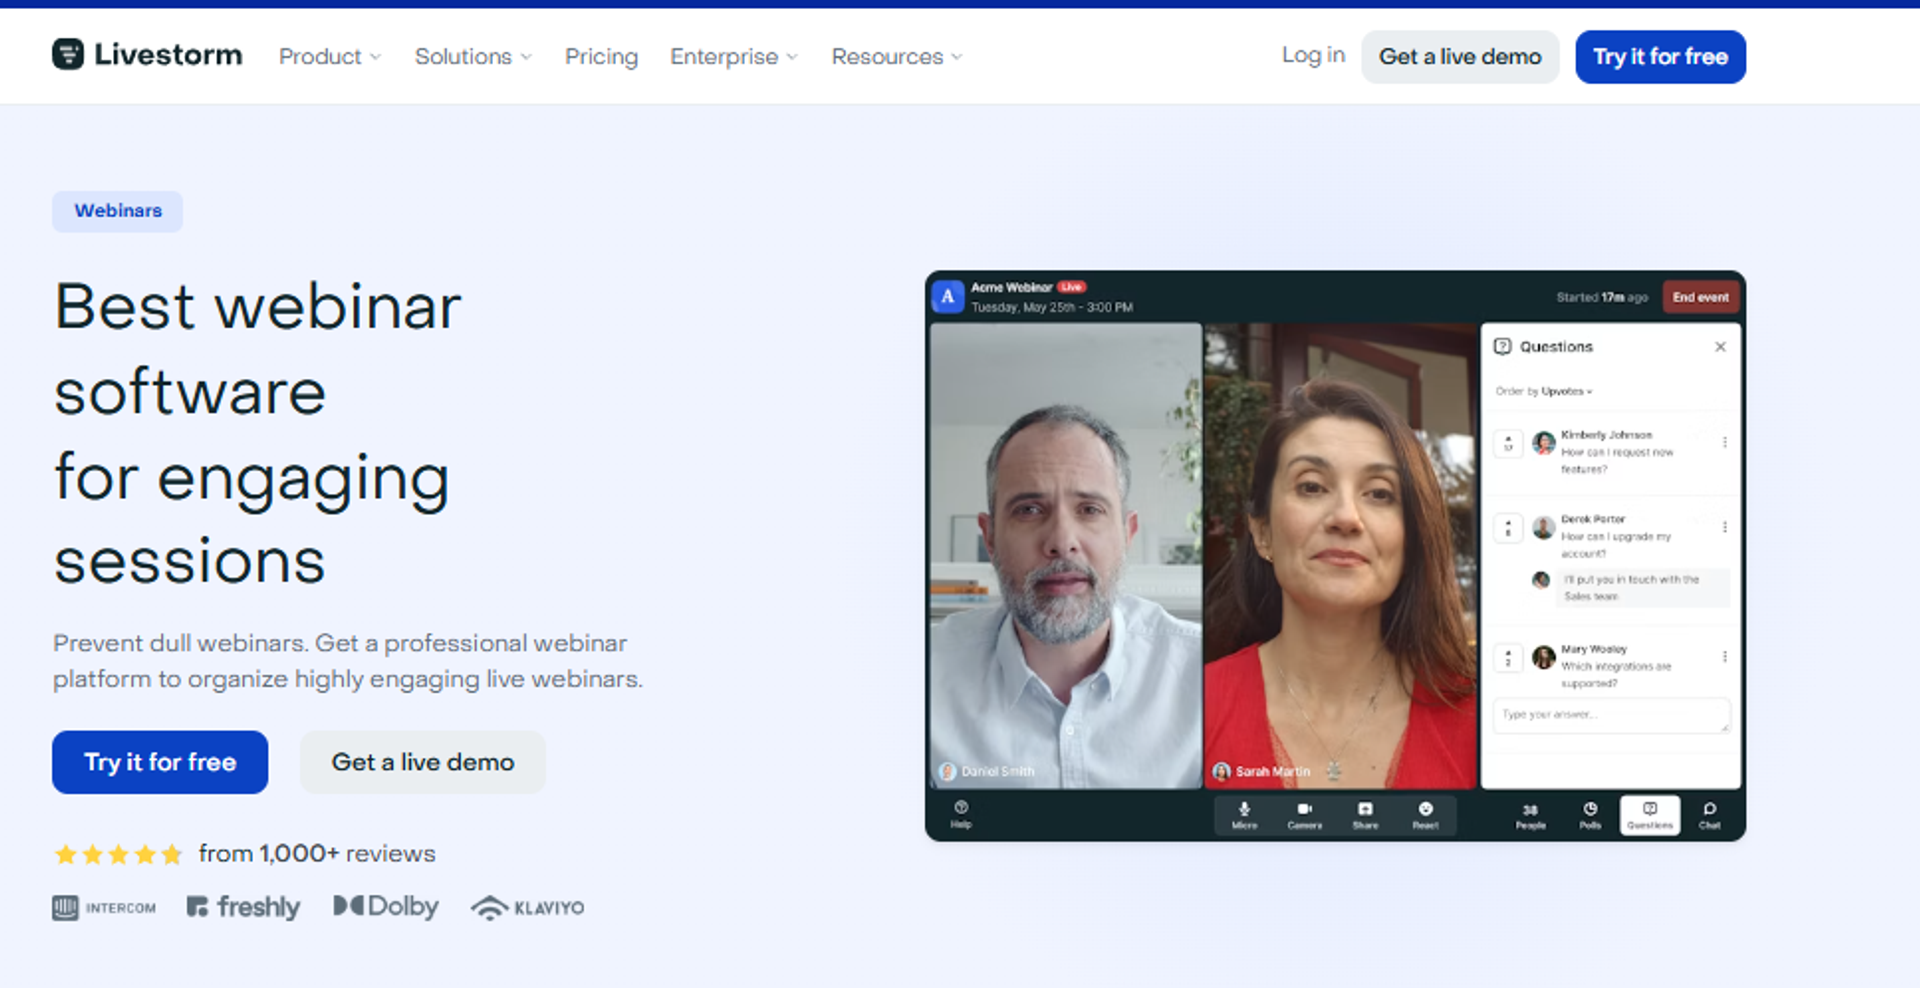Click the 'Prevent dull webinars' description text
Image resolution: width=1920 pixels, height=988 pixels.
[x=348, y=661]
